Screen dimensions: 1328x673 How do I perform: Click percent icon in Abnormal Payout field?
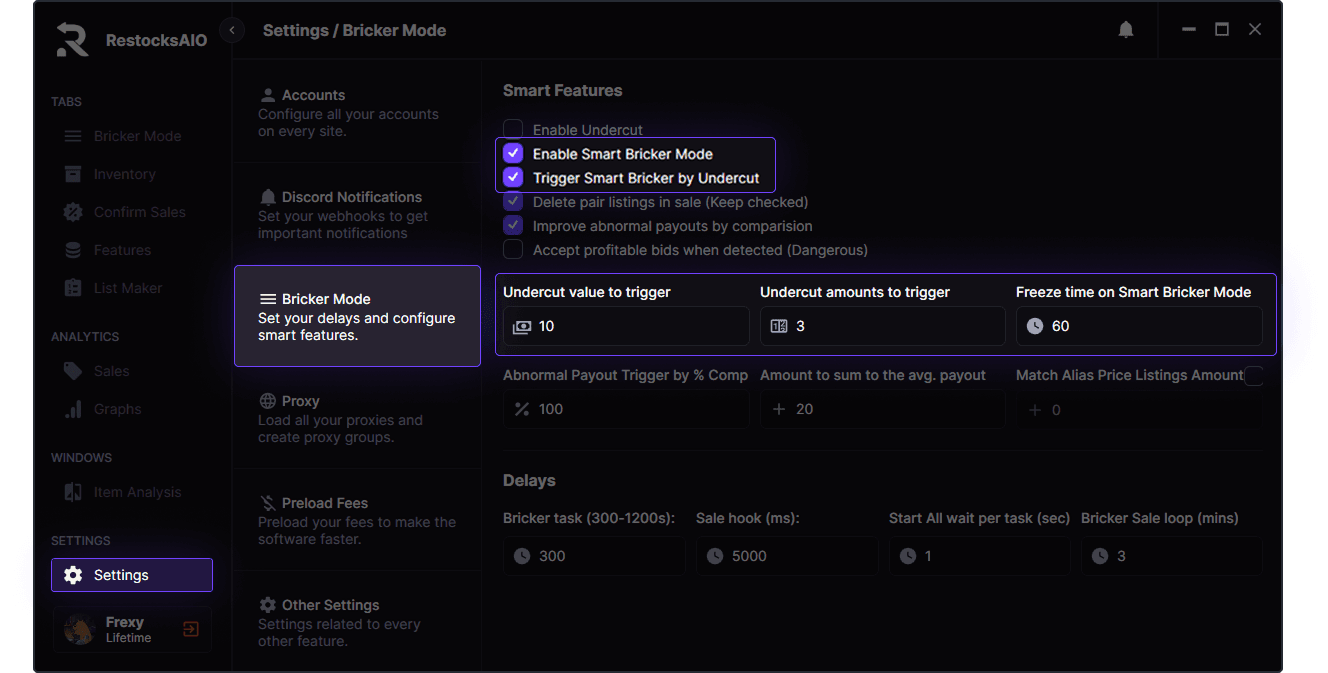pyautogui.click(x=522, y=409)
